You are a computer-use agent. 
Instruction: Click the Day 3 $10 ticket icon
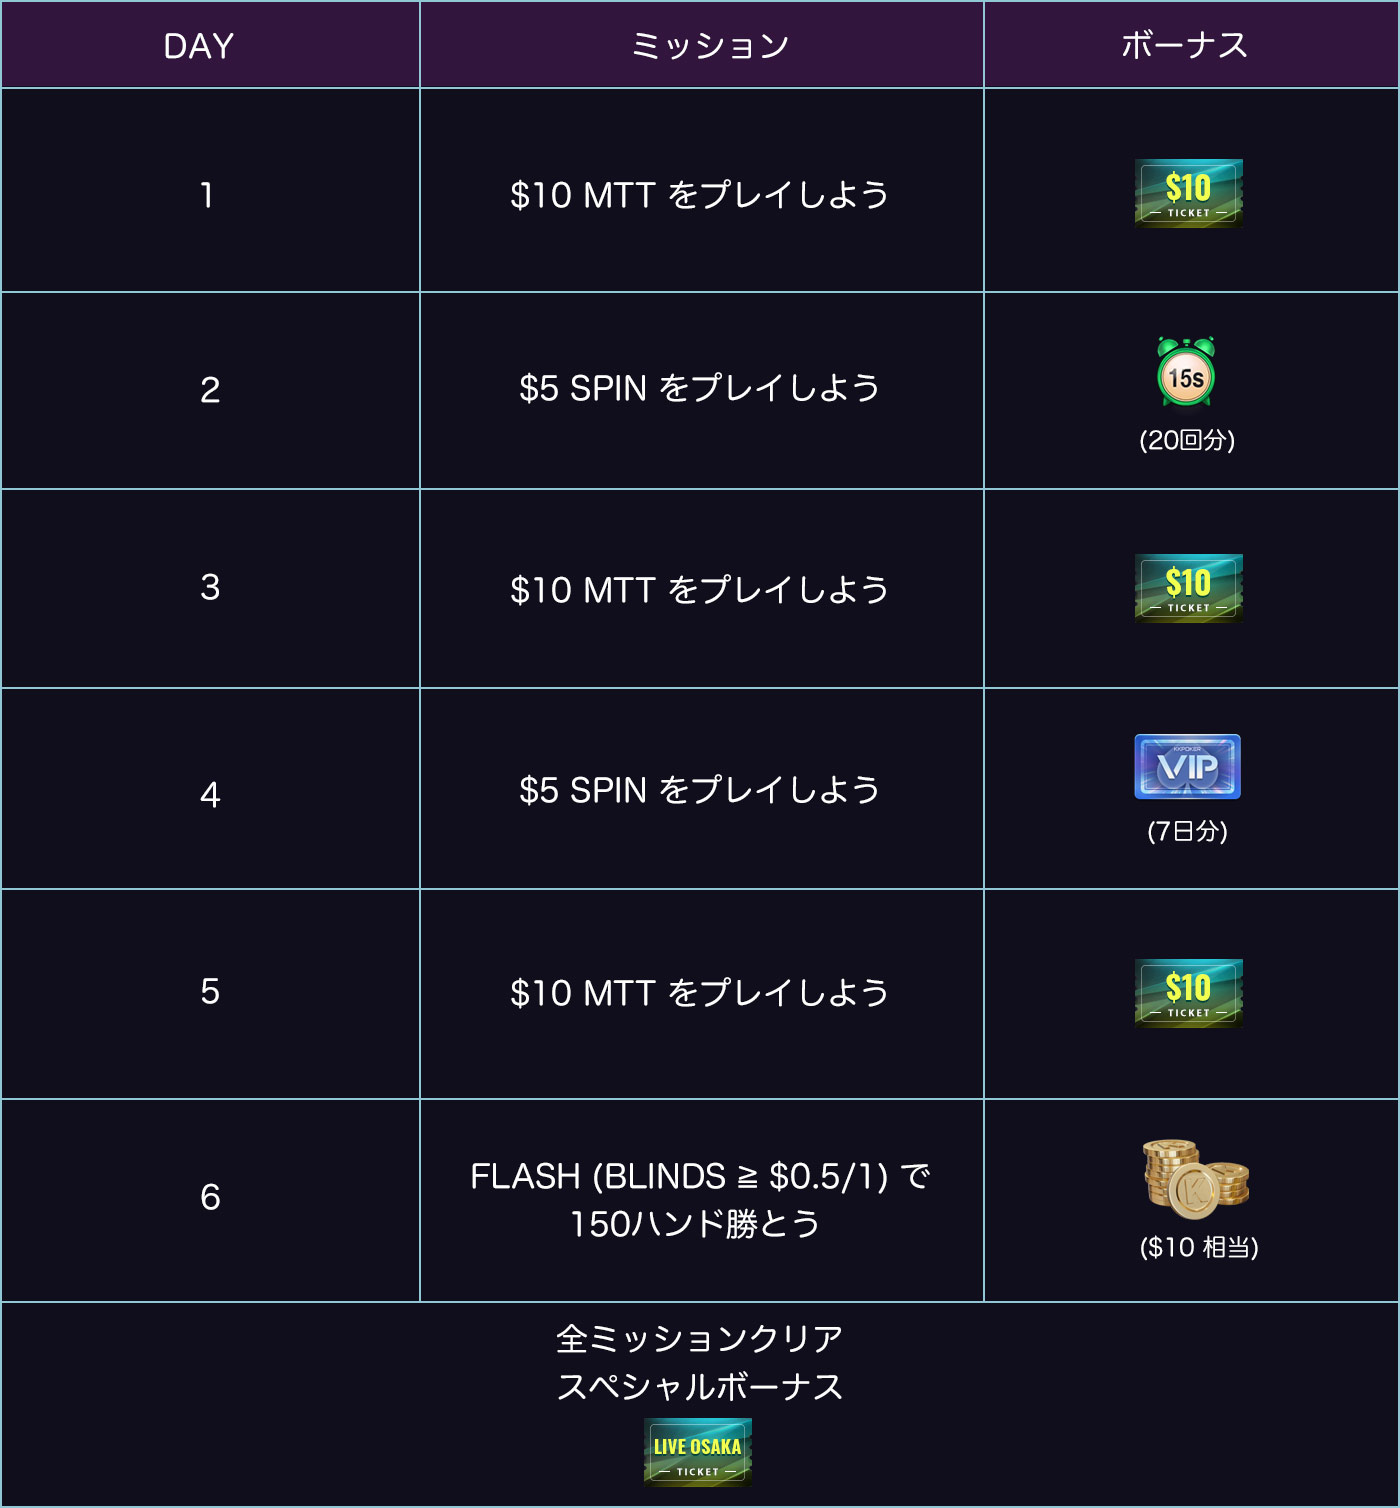click(x=1189, y=588)
